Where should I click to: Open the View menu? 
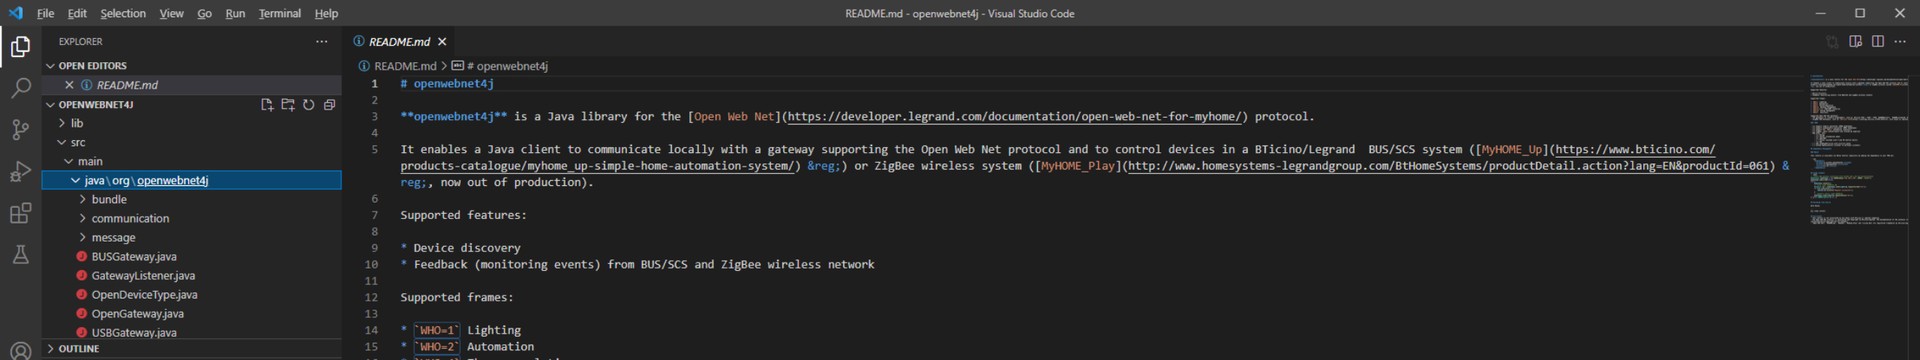coord(172,13)
